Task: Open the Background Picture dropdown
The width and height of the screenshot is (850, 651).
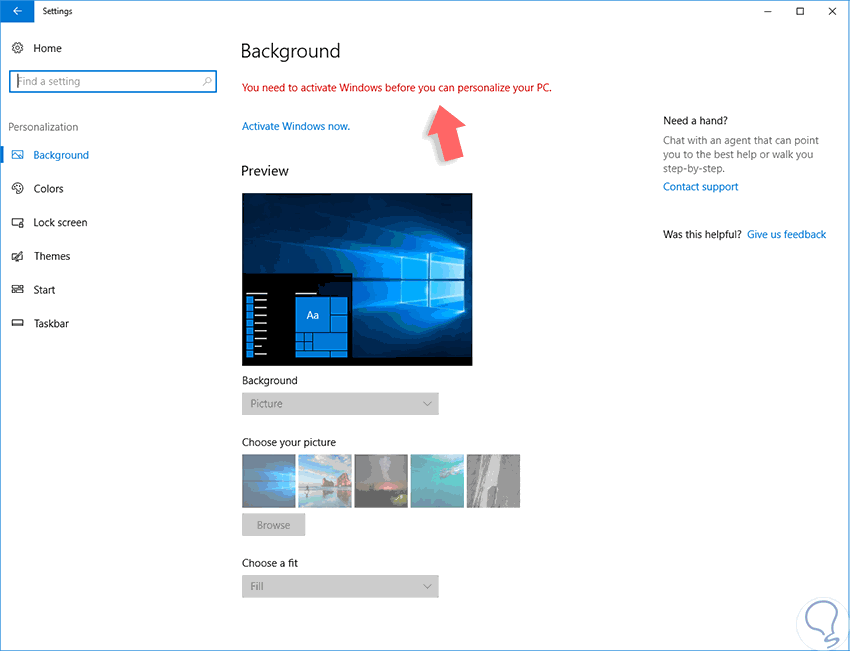Action: (x=340, y=404)
